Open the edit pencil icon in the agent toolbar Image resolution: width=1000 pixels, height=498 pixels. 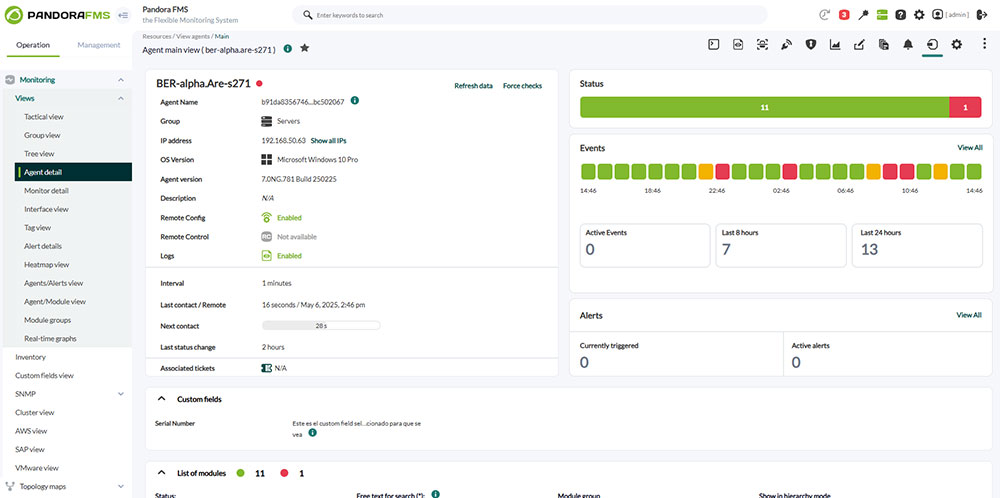click(859, 45)
